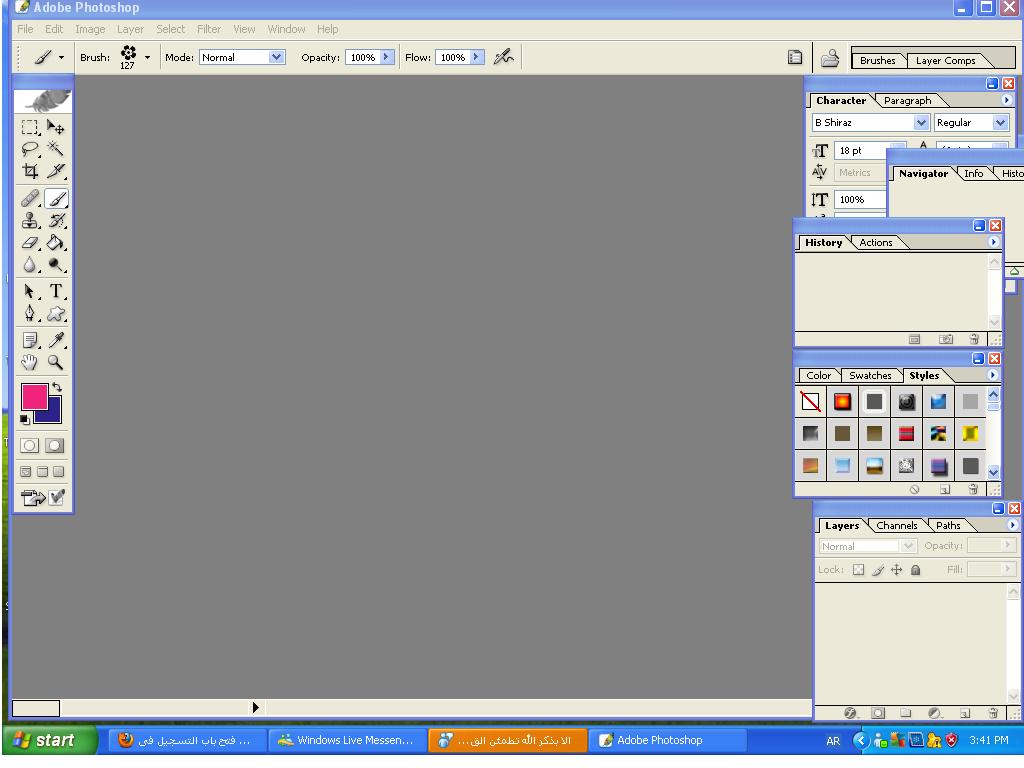Open the Character palette options menu
Viewport: 1024px width, 768px height.
click(1006, 101)
